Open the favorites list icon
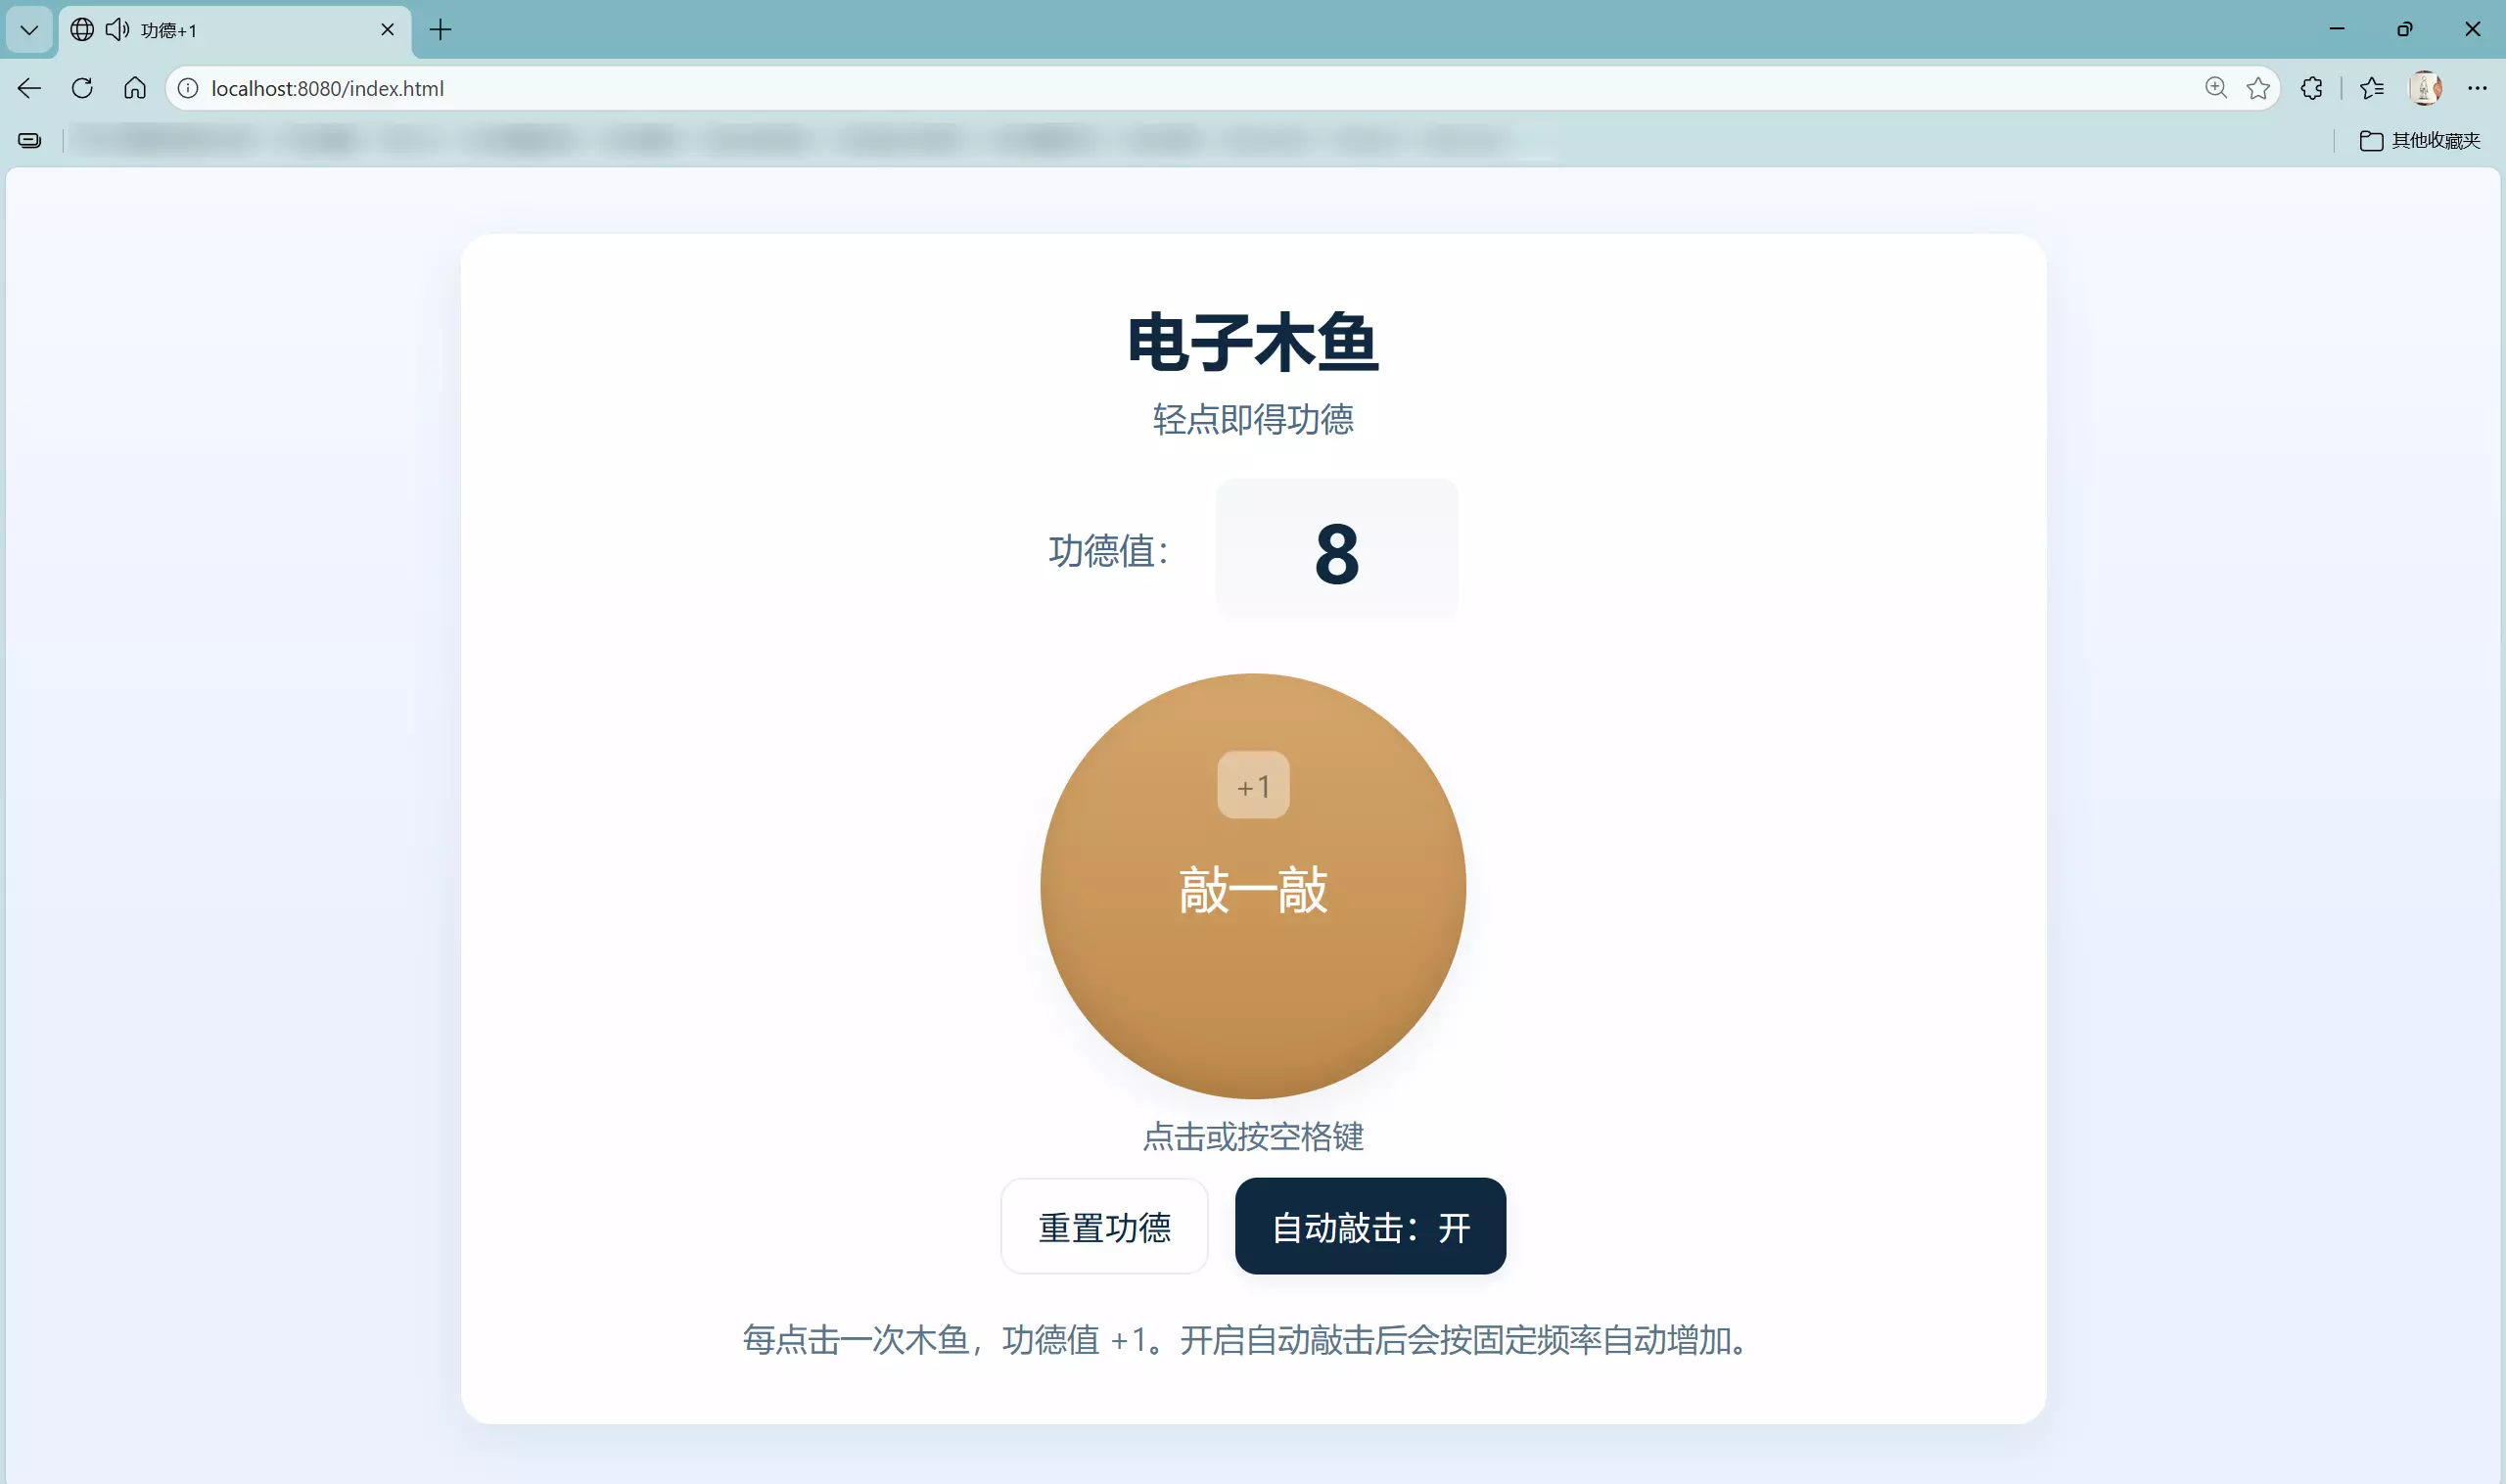The width and height of the screenshot is (2506, 1484). (x=2371, y=88)
